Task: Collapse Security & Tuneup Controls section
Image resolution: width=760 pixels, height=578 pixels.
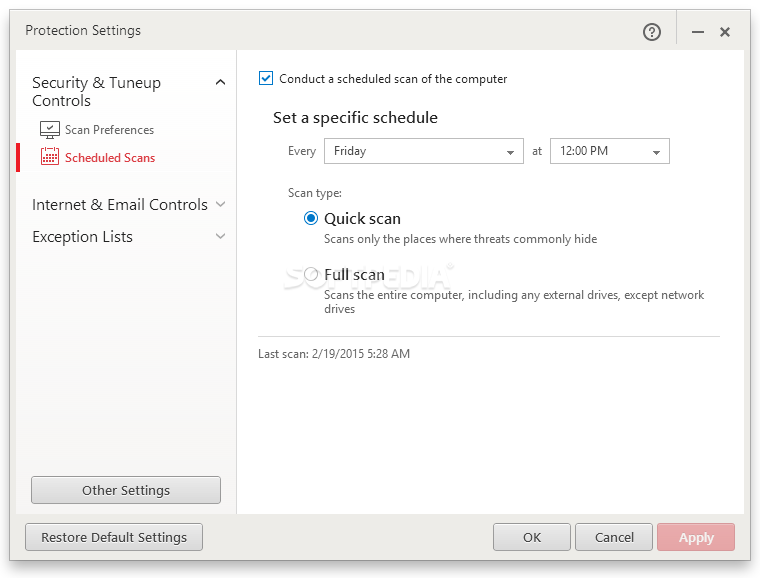Action: click(x=221, y=83)
